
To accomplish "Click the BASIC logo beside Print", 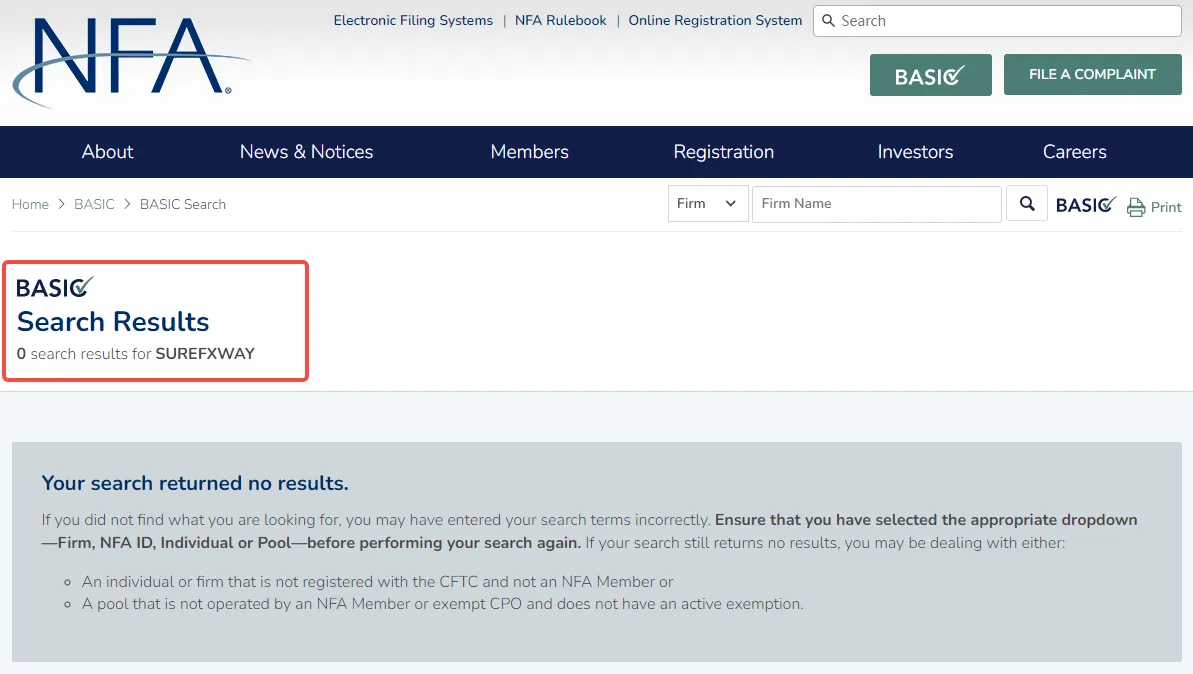I will tap(1086, 205).
